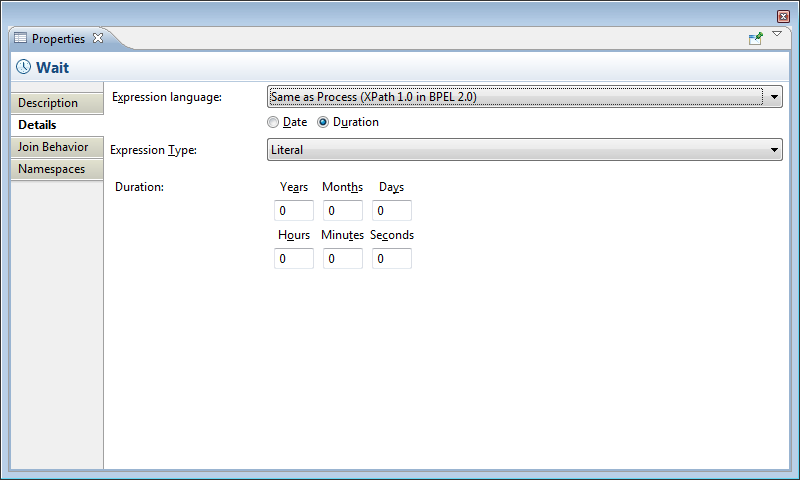Click the Wait clock icon
Viewport: 800px width, 480px height.
(23, 67)
